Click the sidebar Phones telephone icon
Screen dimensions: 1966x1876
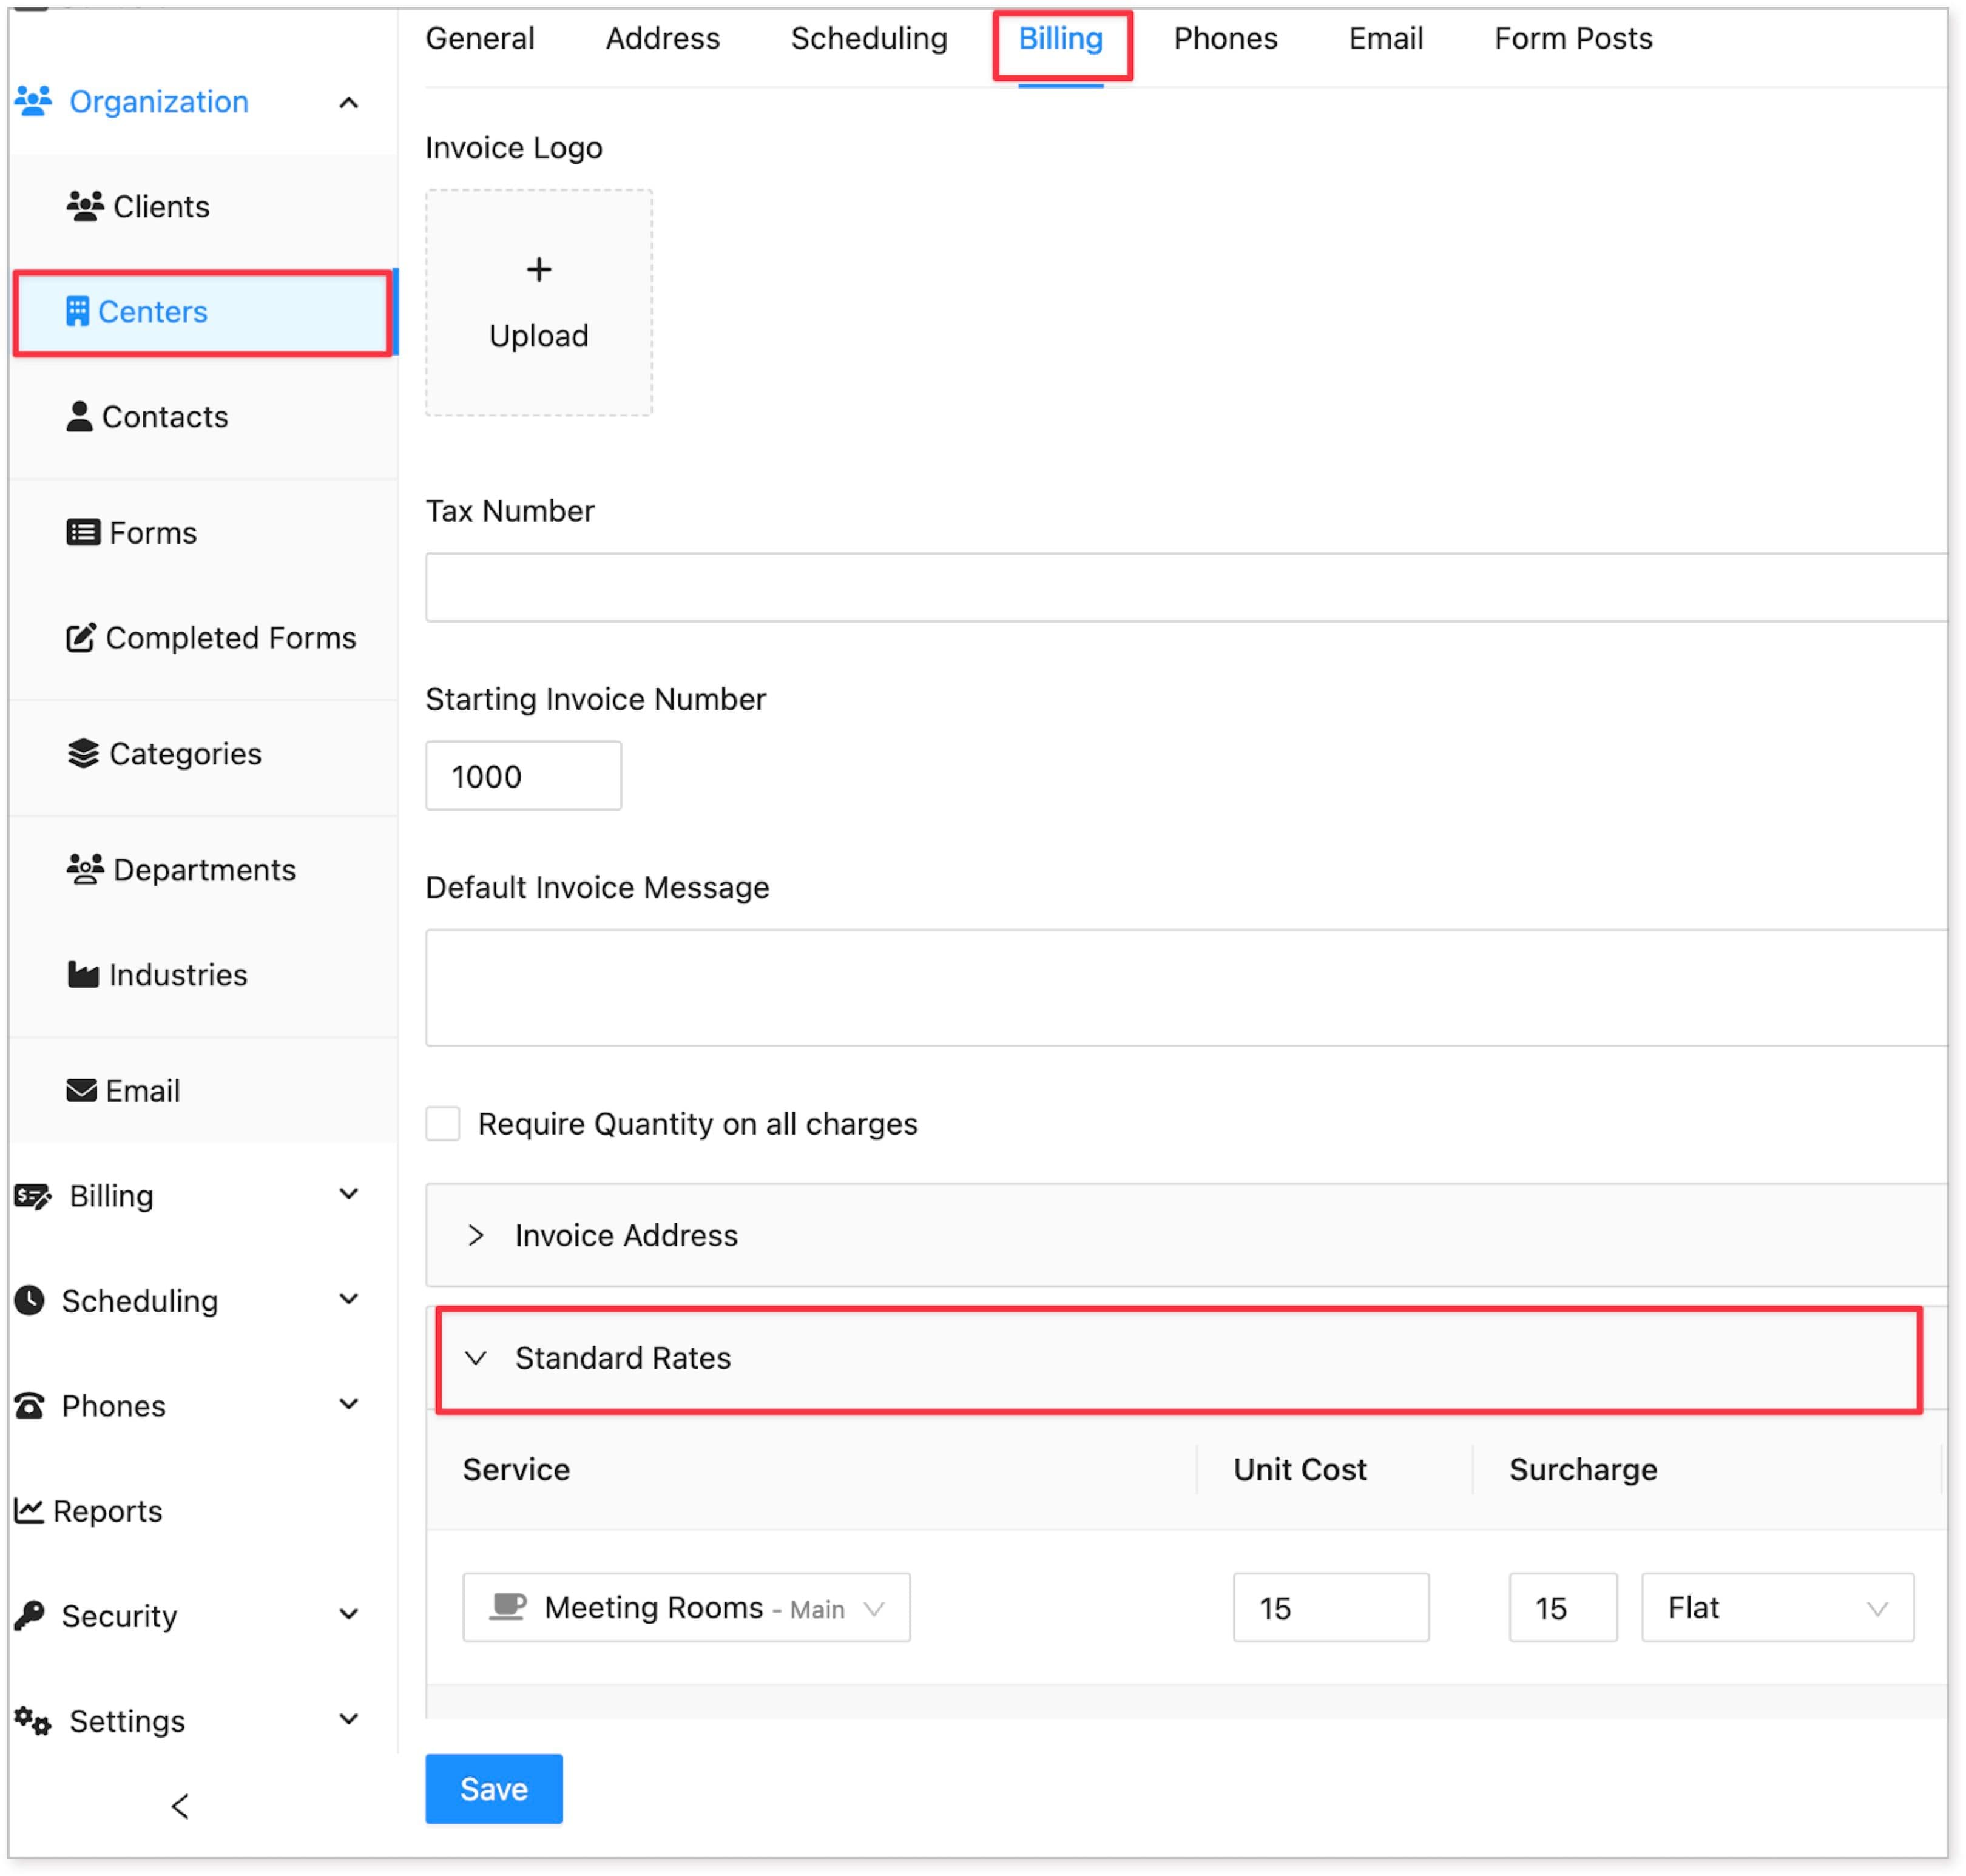click(x=29, y=1406)
